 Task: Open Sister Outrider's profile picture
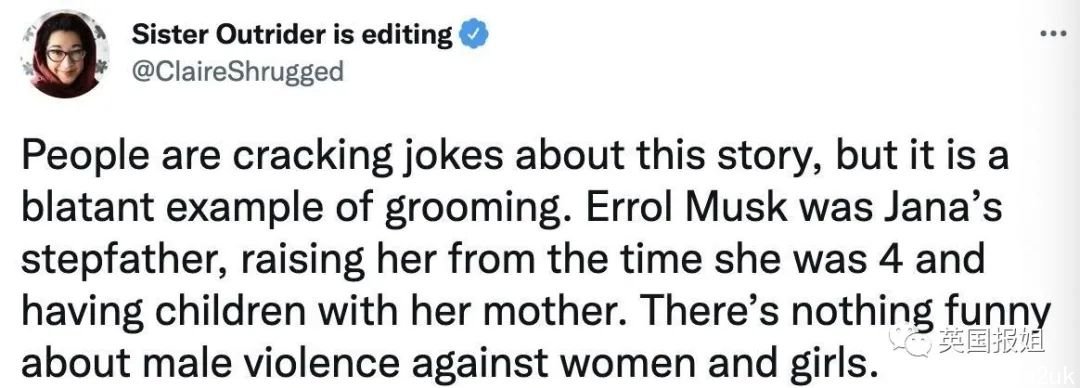65,55
